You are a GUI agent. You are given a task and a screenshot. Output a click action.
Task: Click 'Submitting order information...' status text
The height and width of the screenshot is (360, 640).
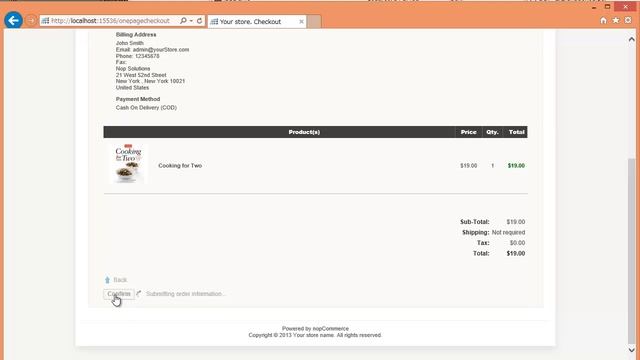click(186, 294)
